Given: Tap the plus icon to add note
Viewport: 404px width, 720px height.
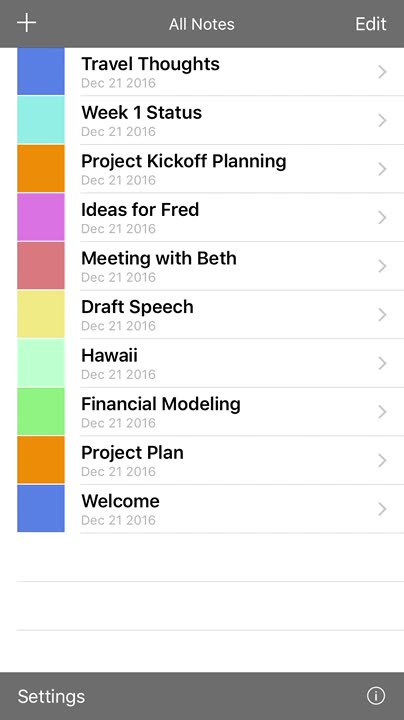Looking at the screenshot, I should click(27, 23).
